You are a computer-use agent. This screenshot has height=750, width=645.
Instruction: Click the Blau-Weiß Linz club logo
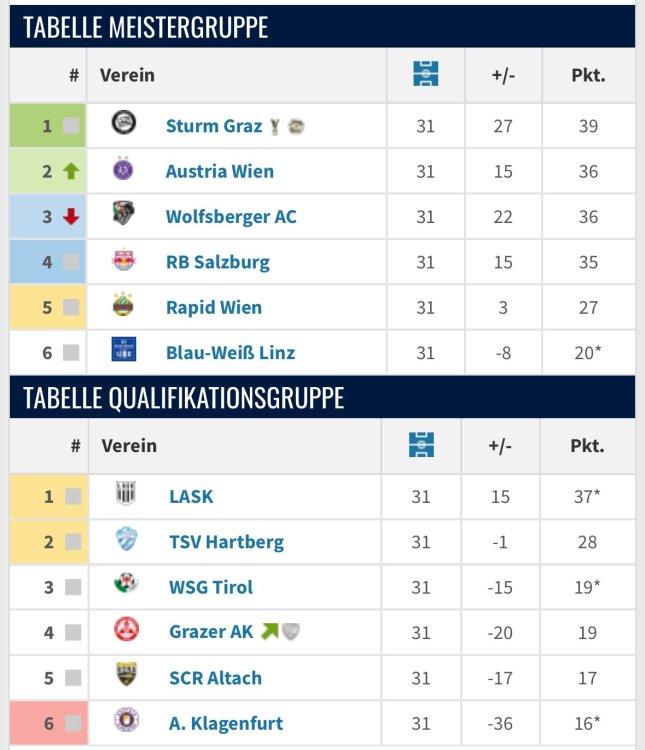pos(124,351)
